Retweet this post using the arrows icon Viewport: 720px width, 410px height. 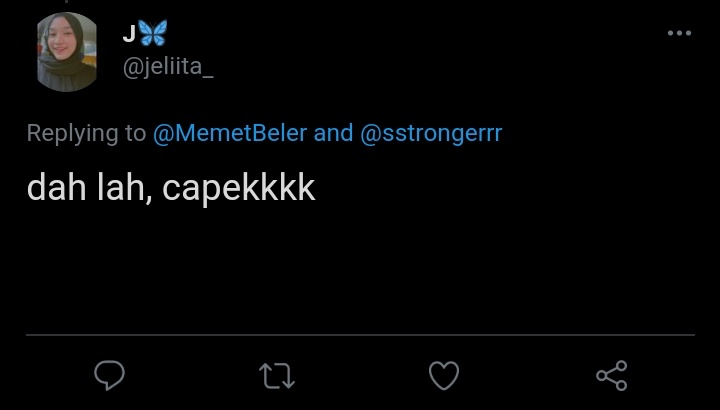pos(276,376)
